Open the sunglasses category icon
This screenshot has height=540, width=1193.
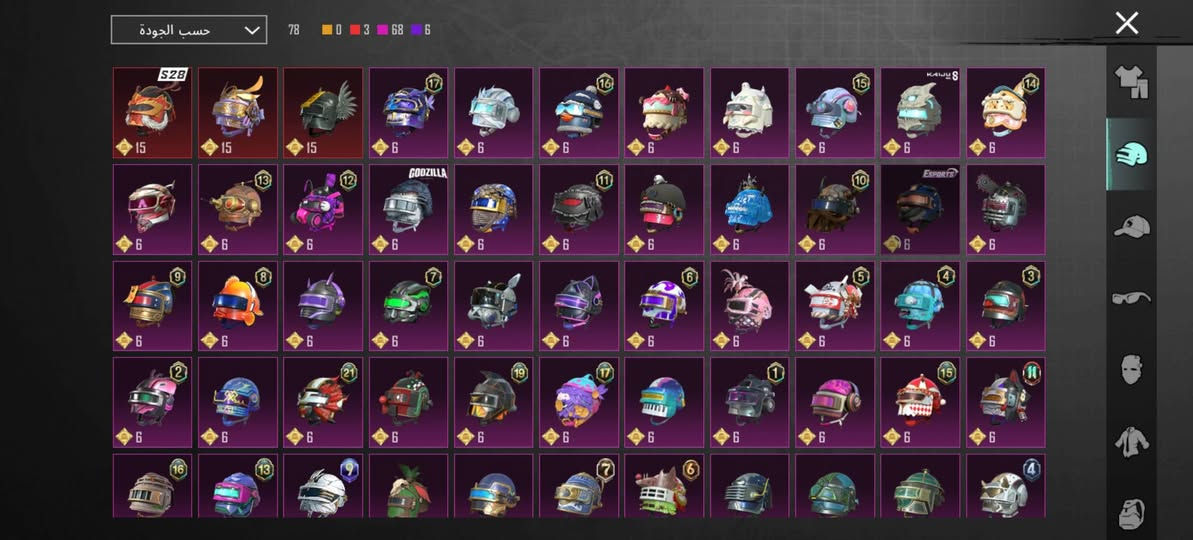[1132, 297]
